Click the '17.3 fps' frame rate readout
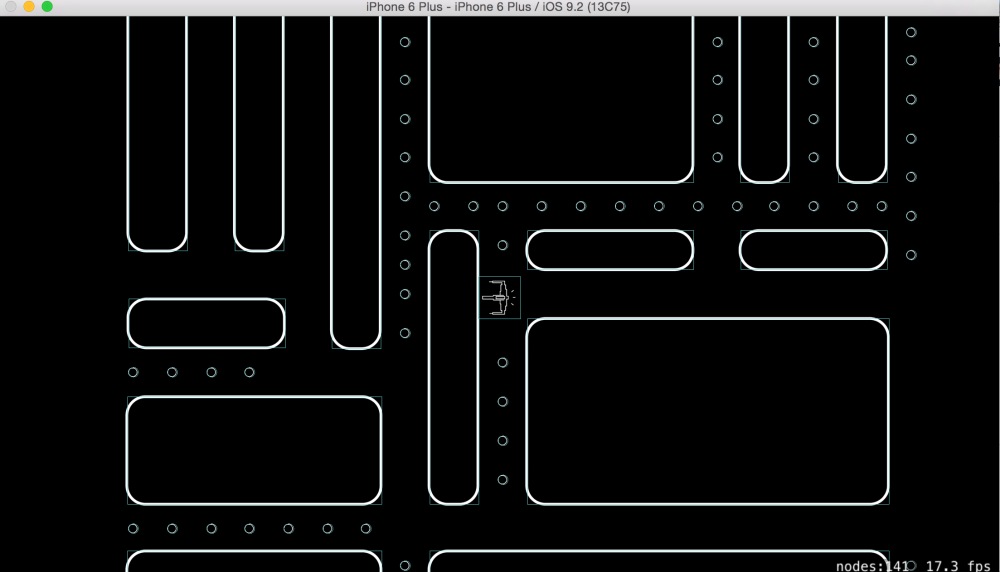 (958, 566)
